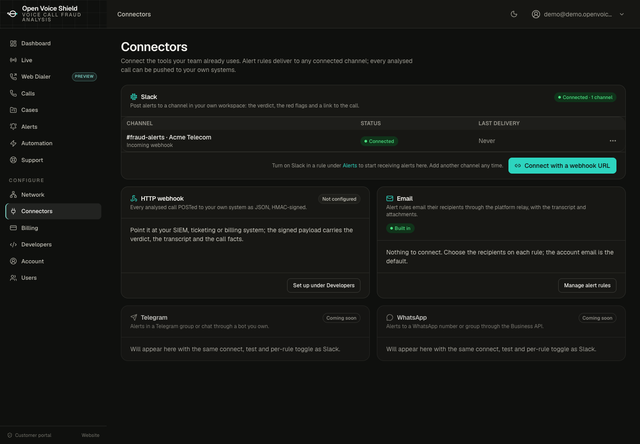Click the Not configured badge

339,199
